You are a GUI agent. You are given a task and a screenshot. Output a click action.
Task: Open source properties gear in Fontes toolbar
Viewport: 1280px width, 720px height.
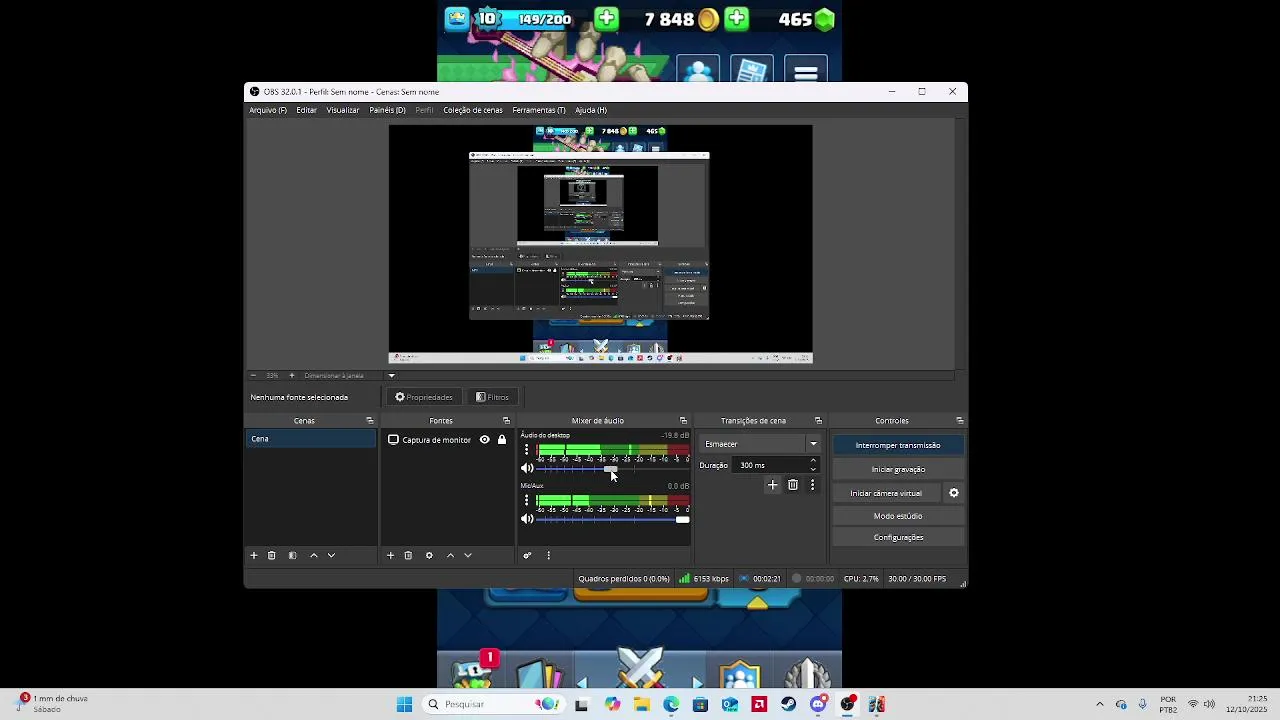pos(429,555)
